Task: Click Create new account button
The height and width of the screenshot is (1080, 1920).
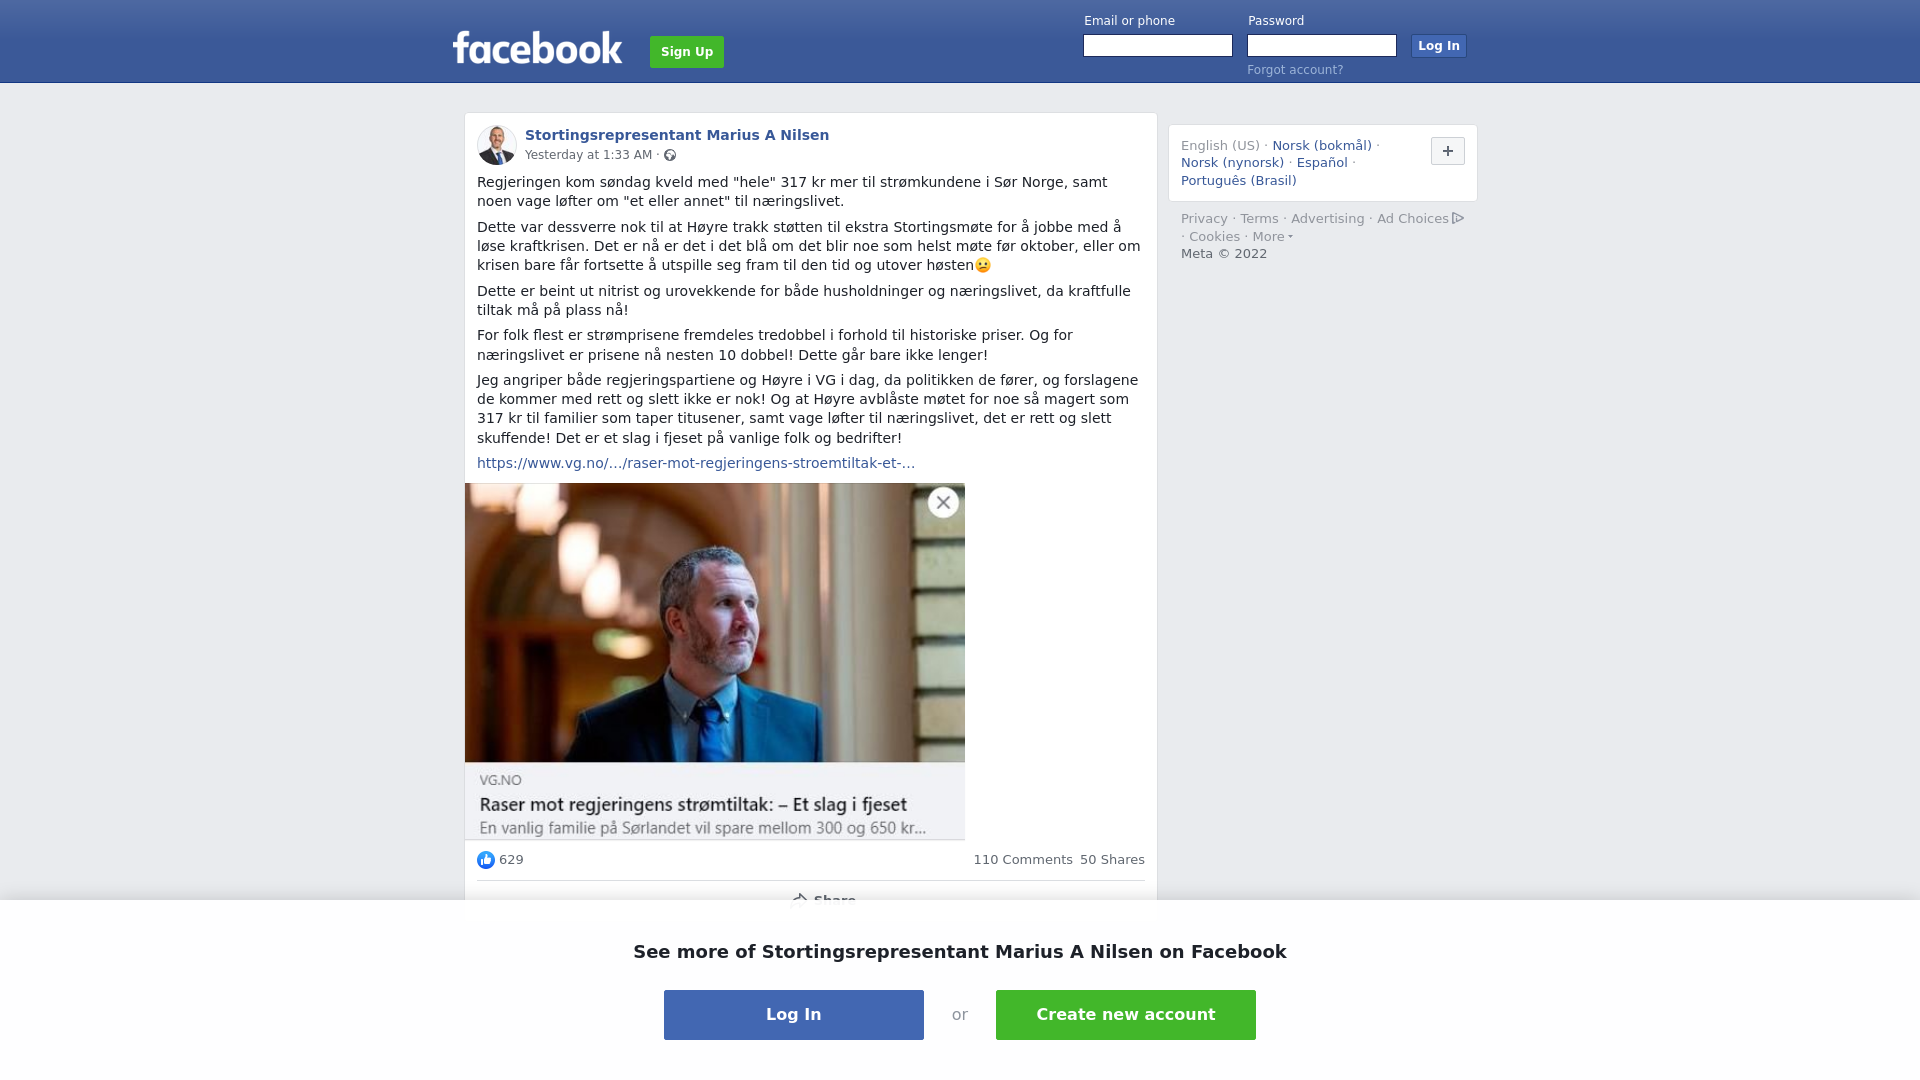Action: 1126,1015
